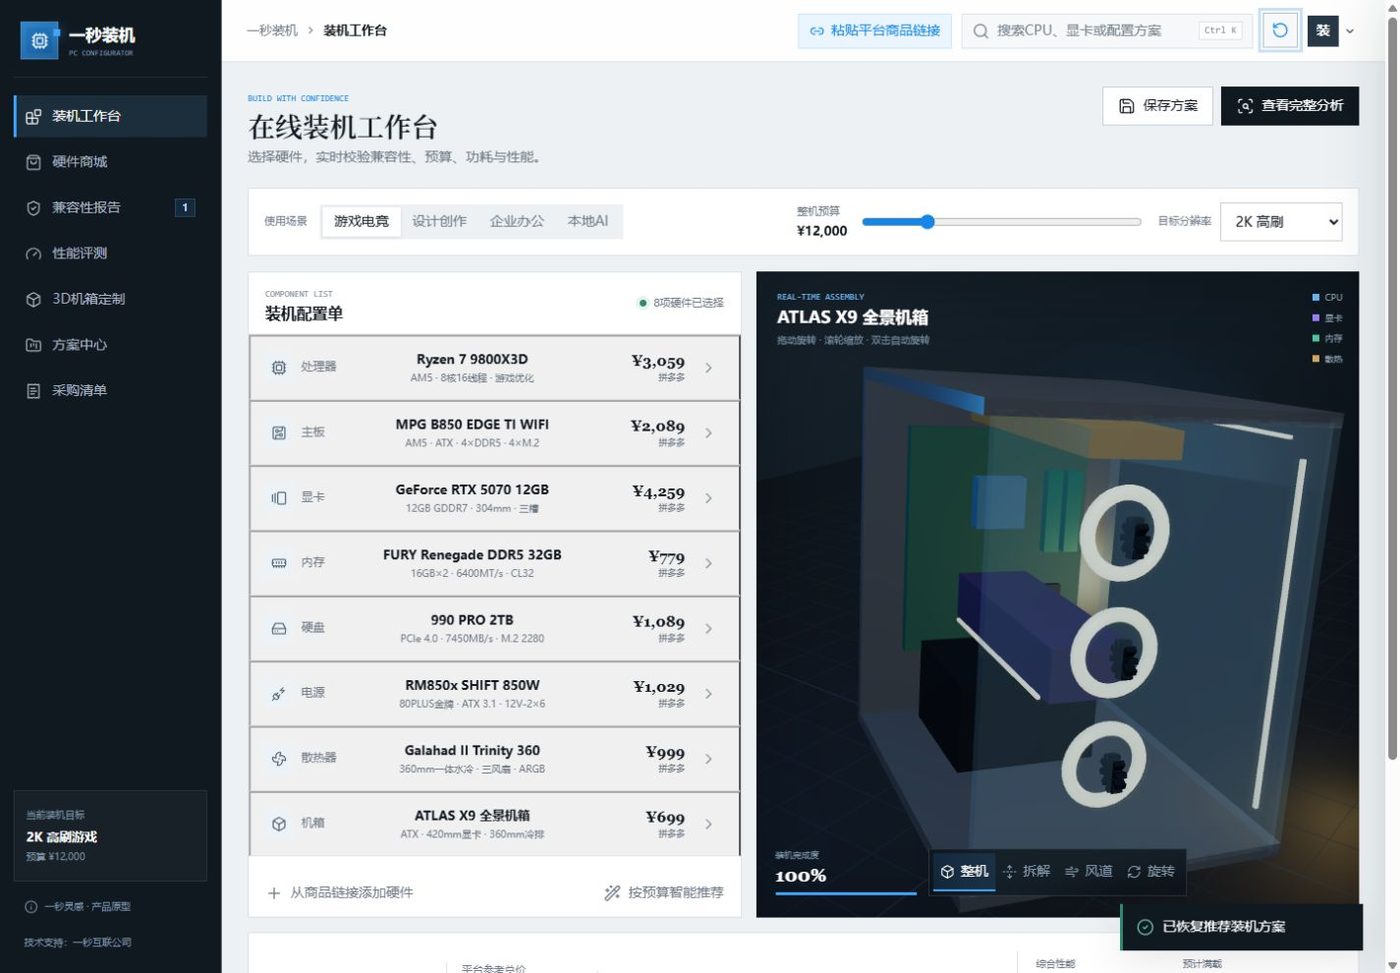Viewport: 1400px width, 973px height.
Task: Expand the Ryzen 7 9800X3D row chevron
Action: [708, 368]
